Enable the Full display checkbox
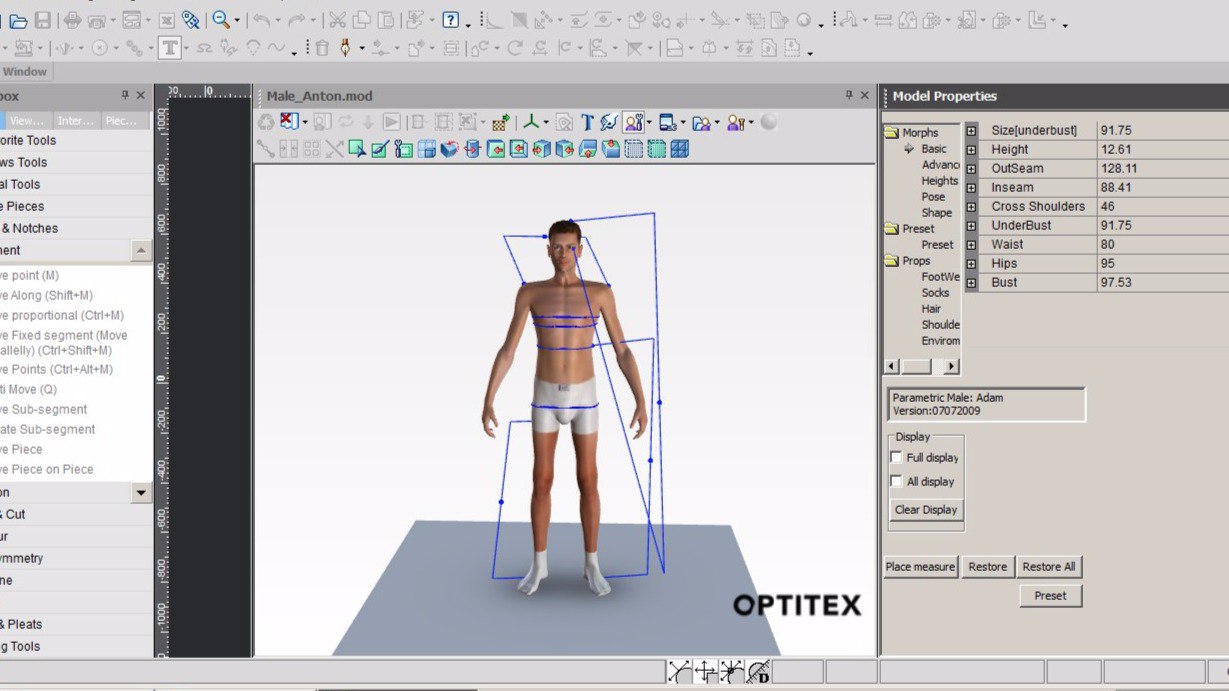The image size is (1229, 691). point(896,458)
